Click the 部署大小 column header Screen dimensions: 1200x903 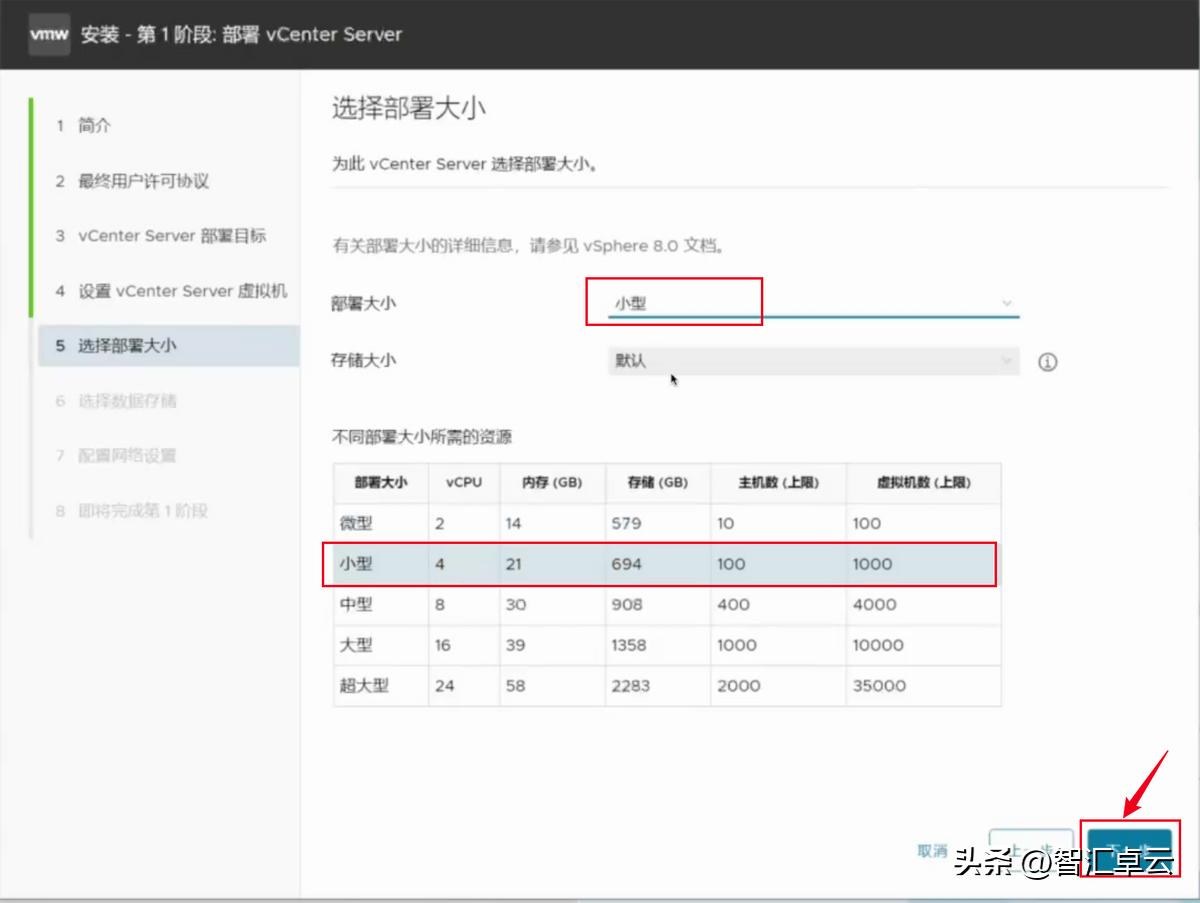(381, 482)
